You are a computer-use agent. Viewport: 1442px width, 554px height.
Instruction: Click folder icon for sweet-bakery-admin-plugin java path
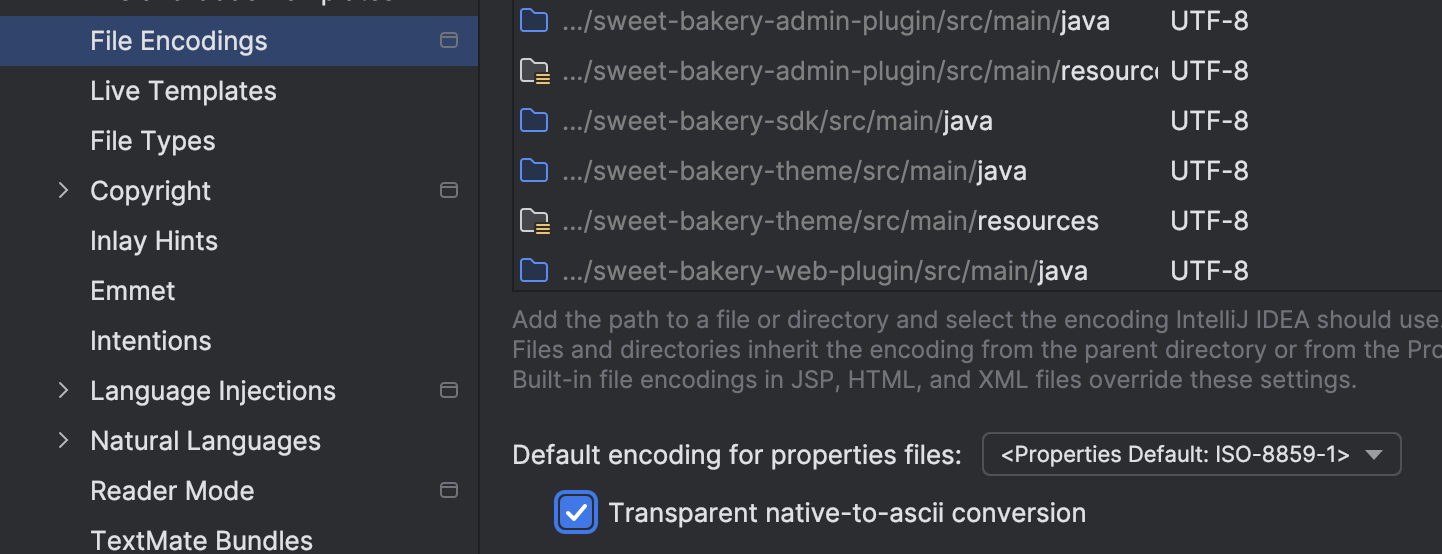pos(534,21)
